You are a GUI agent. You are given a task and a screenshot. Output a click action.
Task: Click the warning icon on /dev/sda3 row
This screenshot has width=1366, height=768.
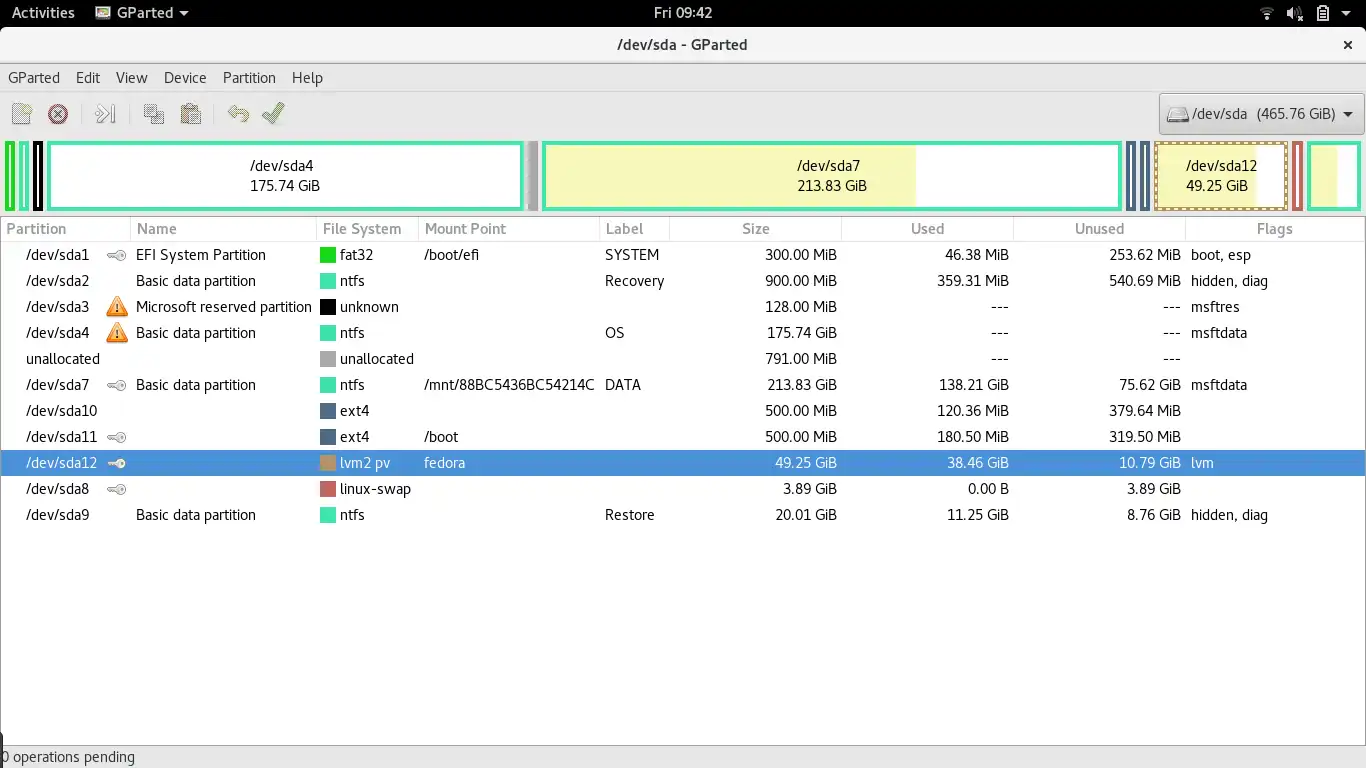(117, 307)
